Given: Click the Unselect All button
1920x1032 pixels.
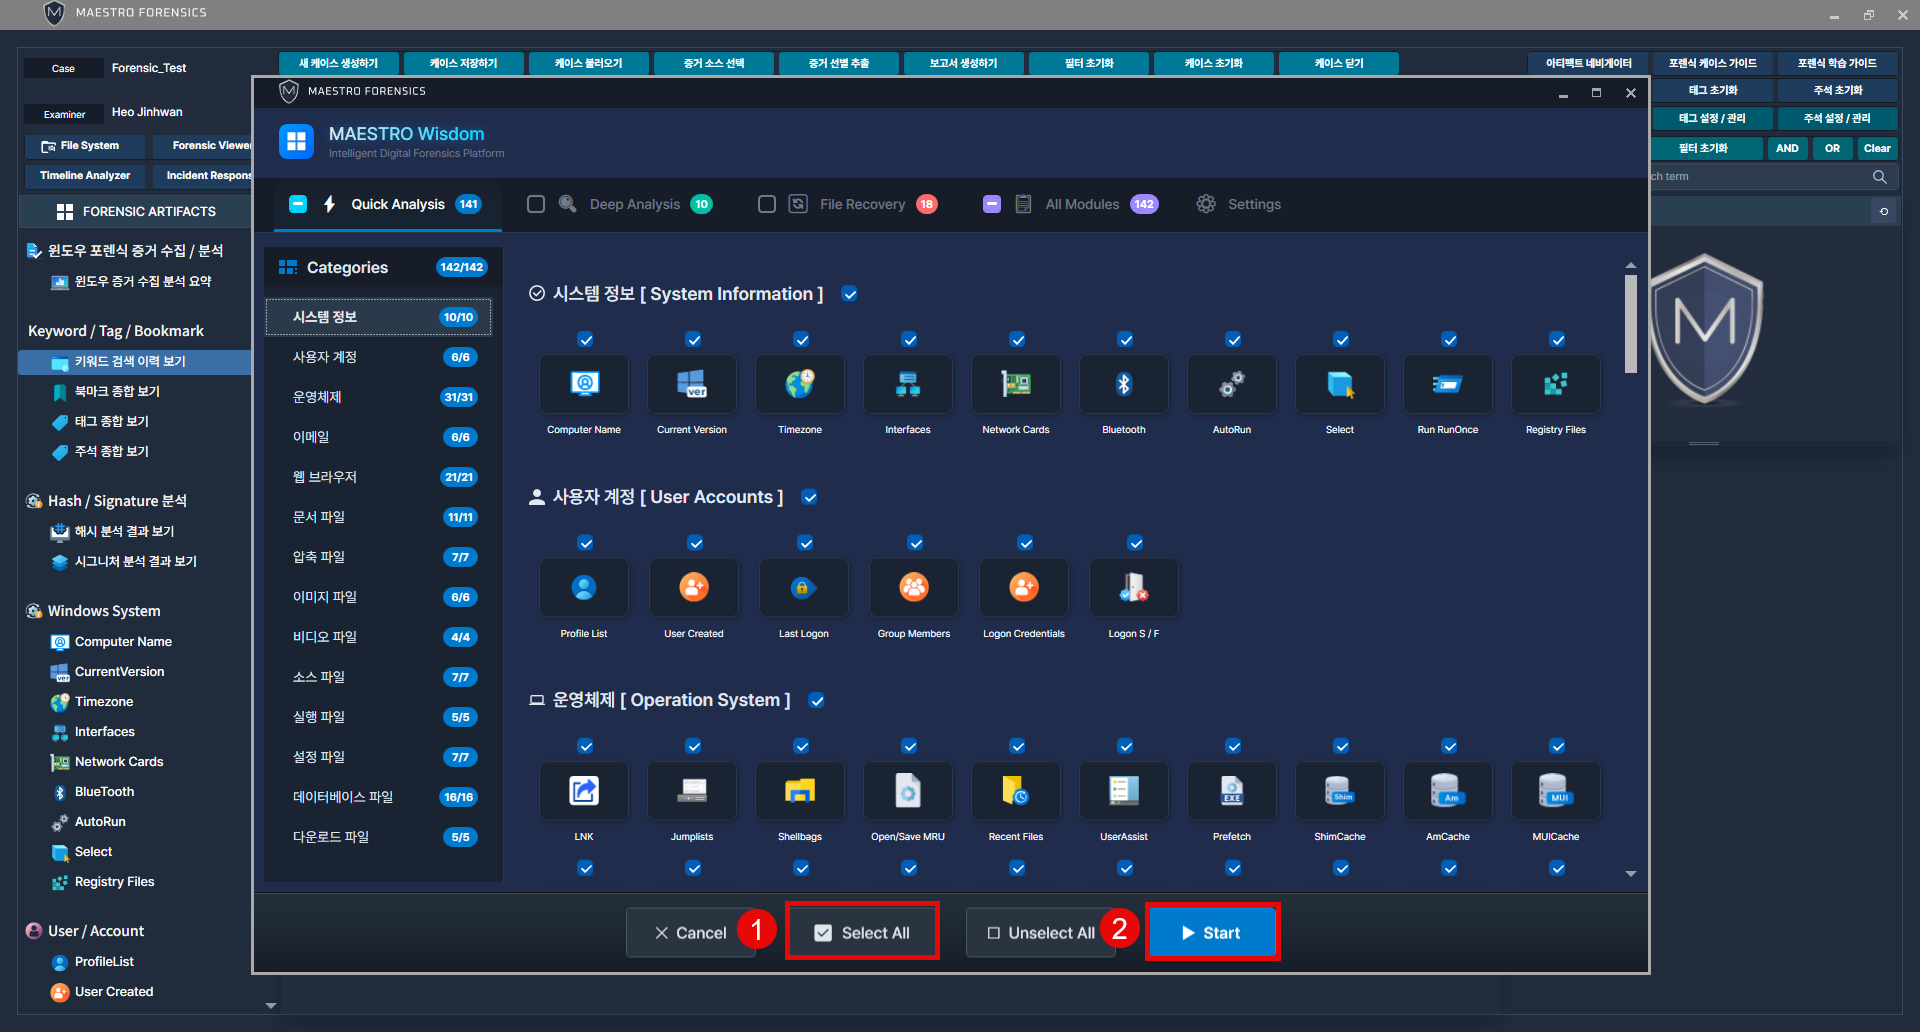Looking at the screenshot, I should 1040,933.
